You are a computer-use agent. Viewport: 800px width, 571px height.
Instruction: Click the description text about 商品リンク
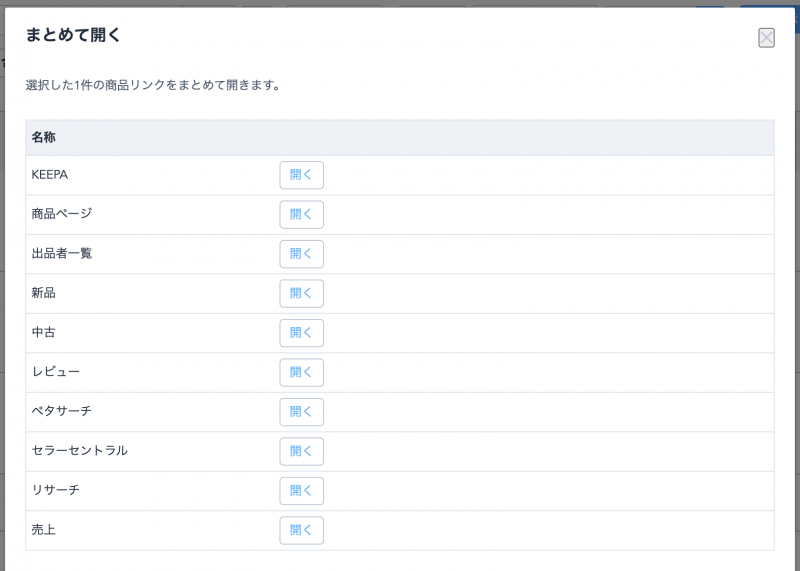[153, 85]
